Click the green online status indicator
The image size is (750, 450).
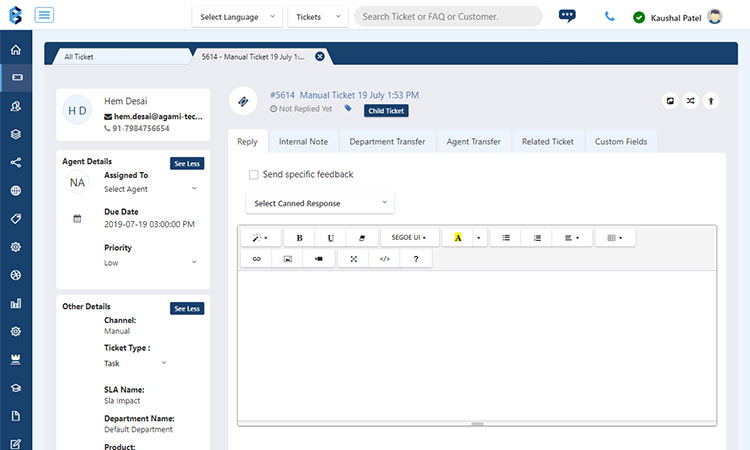coord(639,18)
